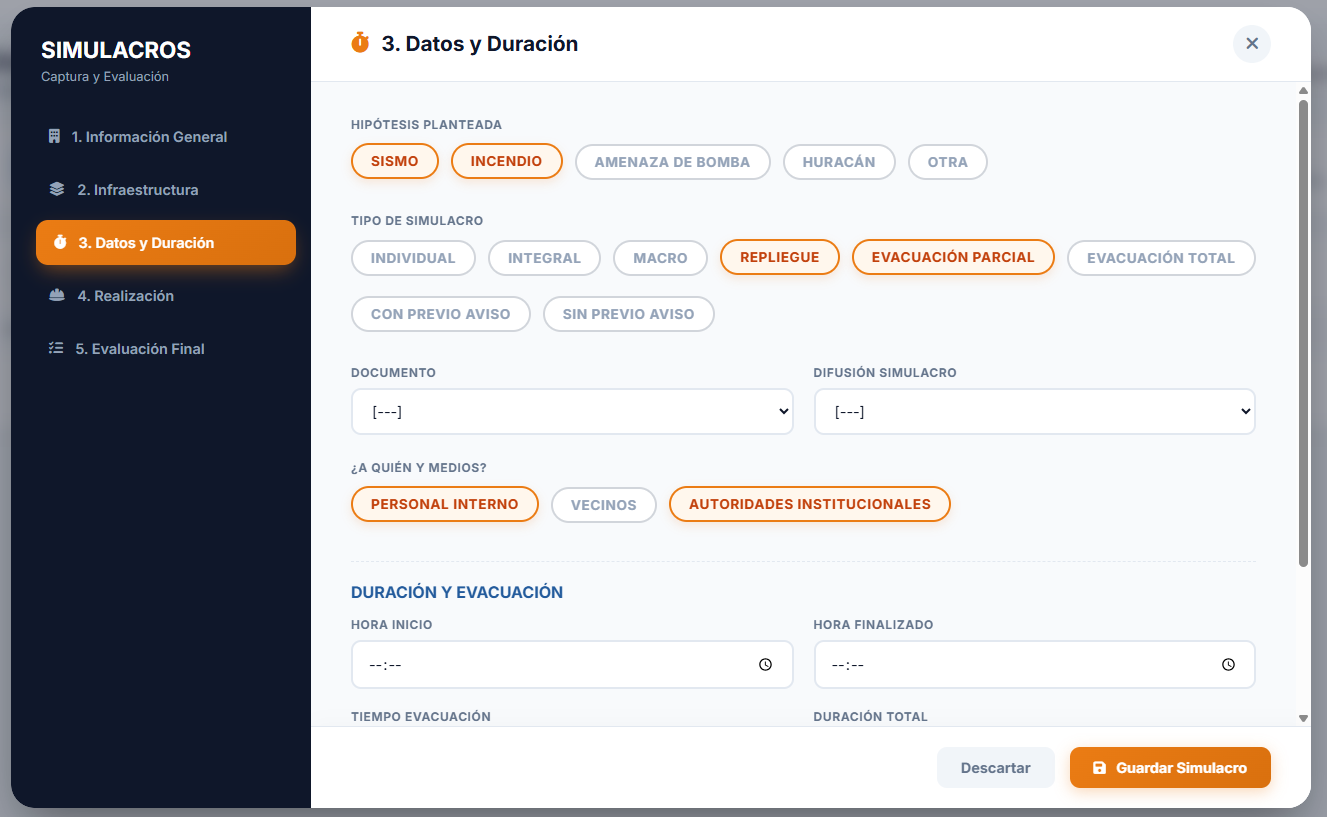Click the Guardar Simulacro button
This screenshot has width=1327, height=817.
tap(1170, 768)
